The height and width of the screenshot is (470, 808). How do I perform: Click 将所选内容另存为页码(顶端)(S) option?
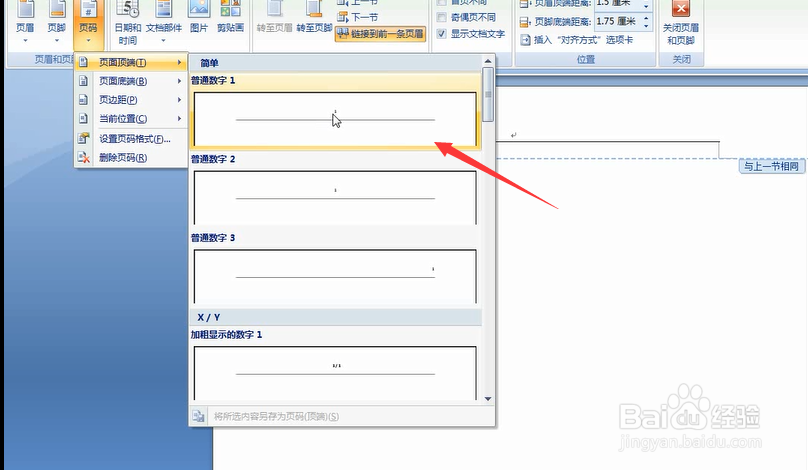pos(276,416)
